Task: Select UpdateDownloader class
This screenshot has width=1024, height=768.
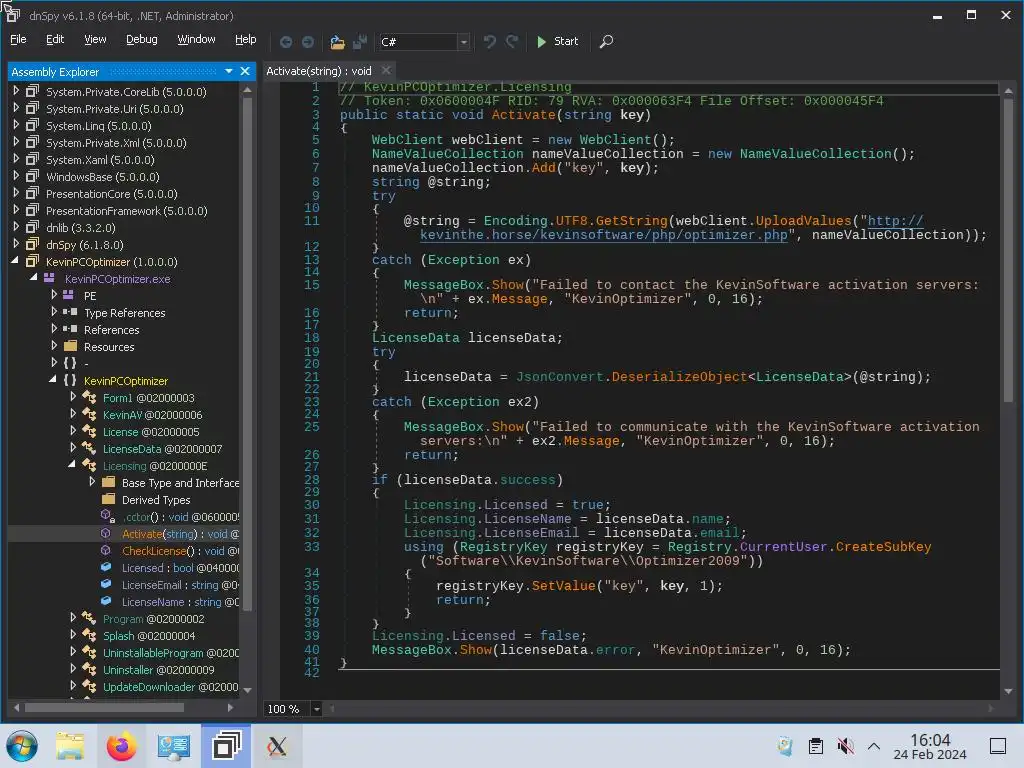Action: click(x=170, y=686)
